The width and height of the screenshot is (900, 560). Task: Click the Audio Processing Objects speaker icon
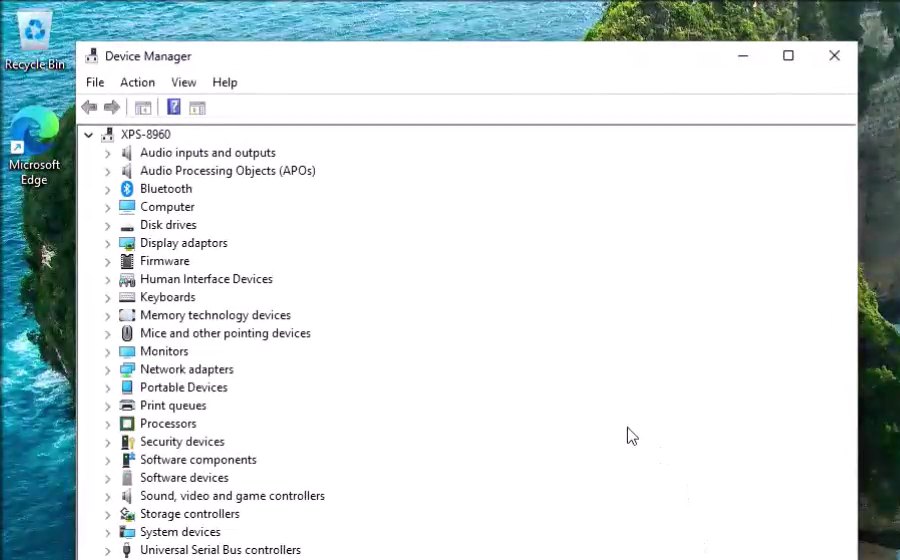coord(127,170)
